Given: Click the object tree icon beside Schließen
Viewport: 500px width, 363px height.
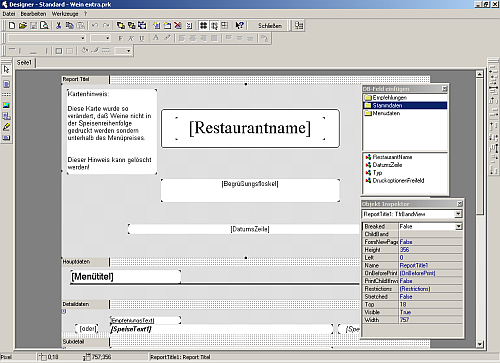Looking at the screenshot, I should coord(299,25).
